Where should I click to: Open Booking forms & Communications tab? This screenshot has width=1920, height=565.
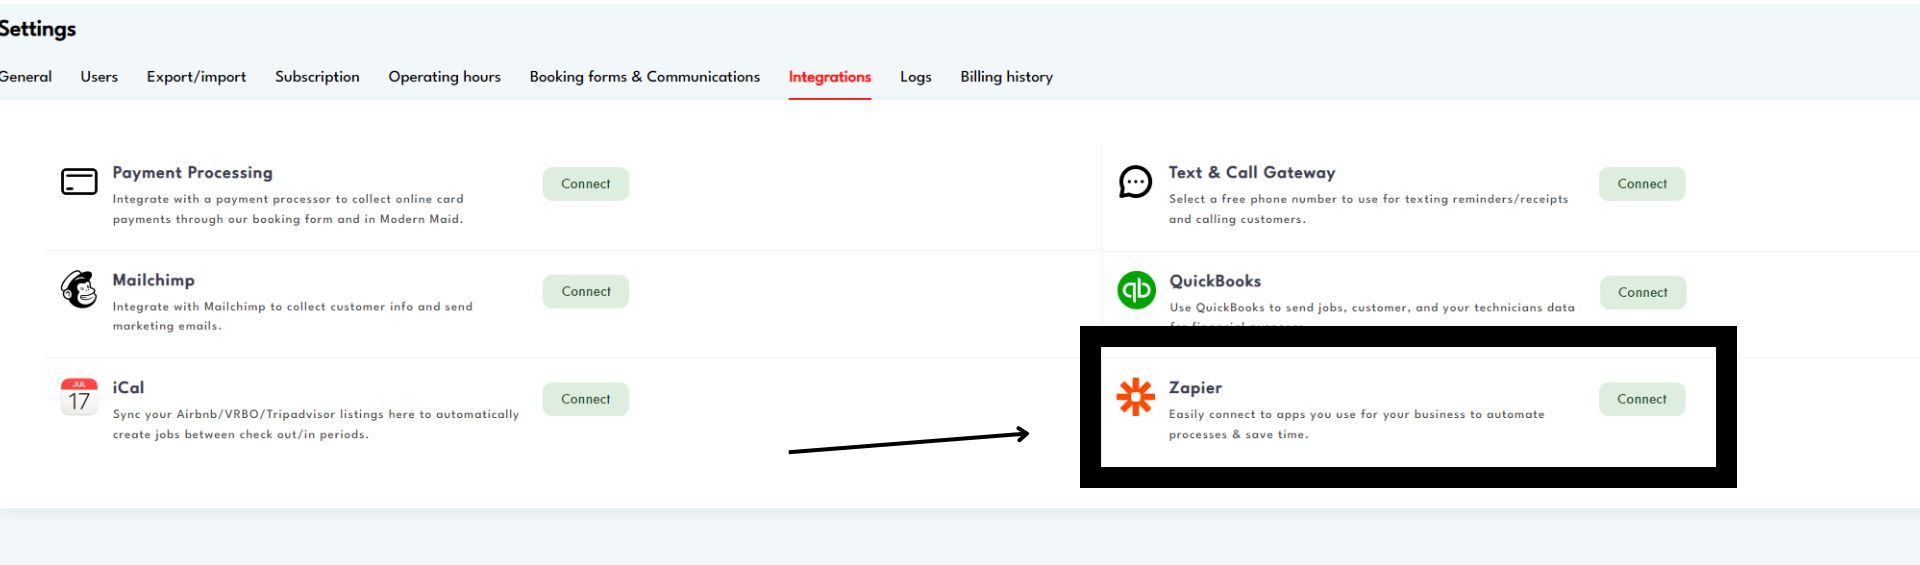pos(645,77)
